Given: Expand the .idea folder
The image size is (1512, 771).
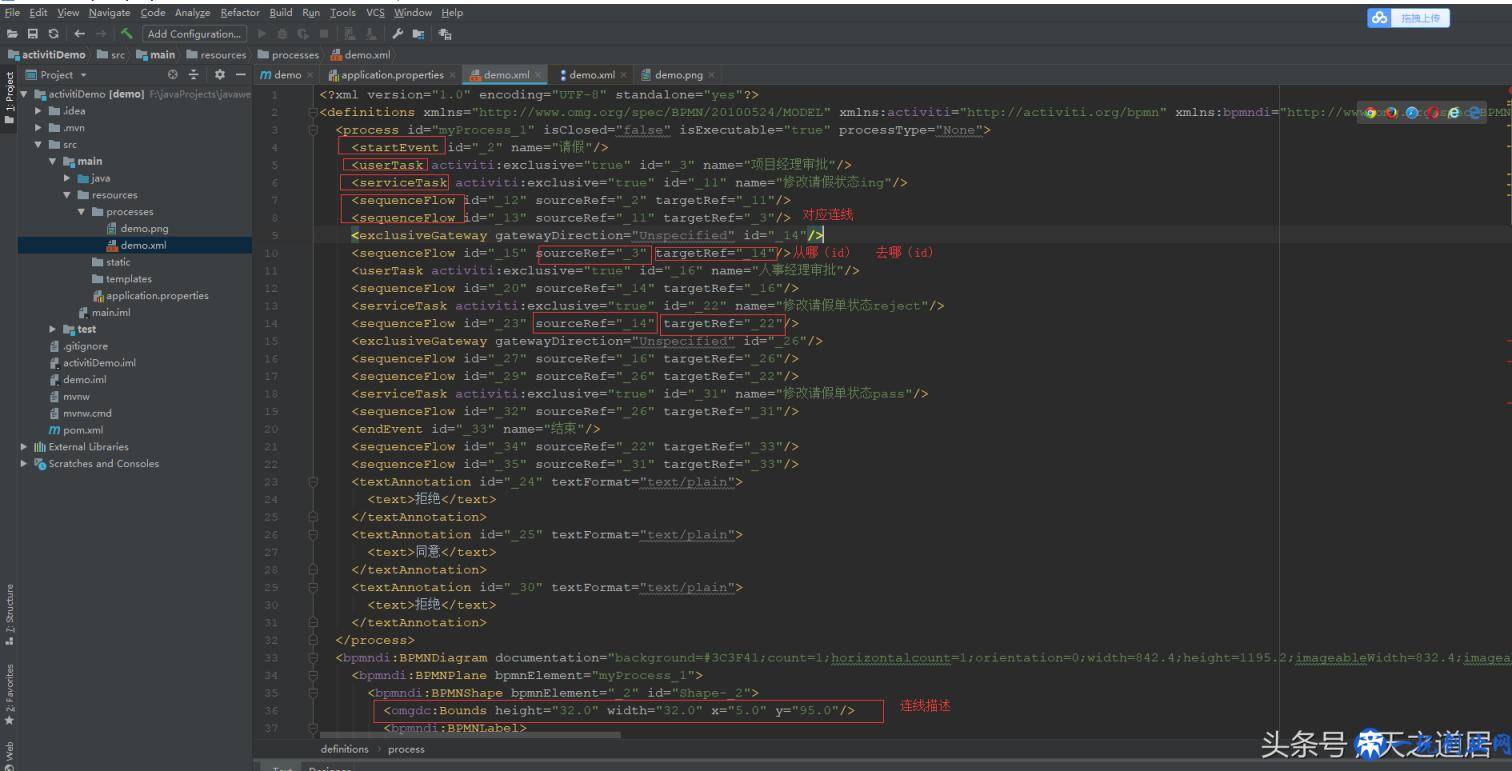Looking at the screenshot, I should 39,111.
